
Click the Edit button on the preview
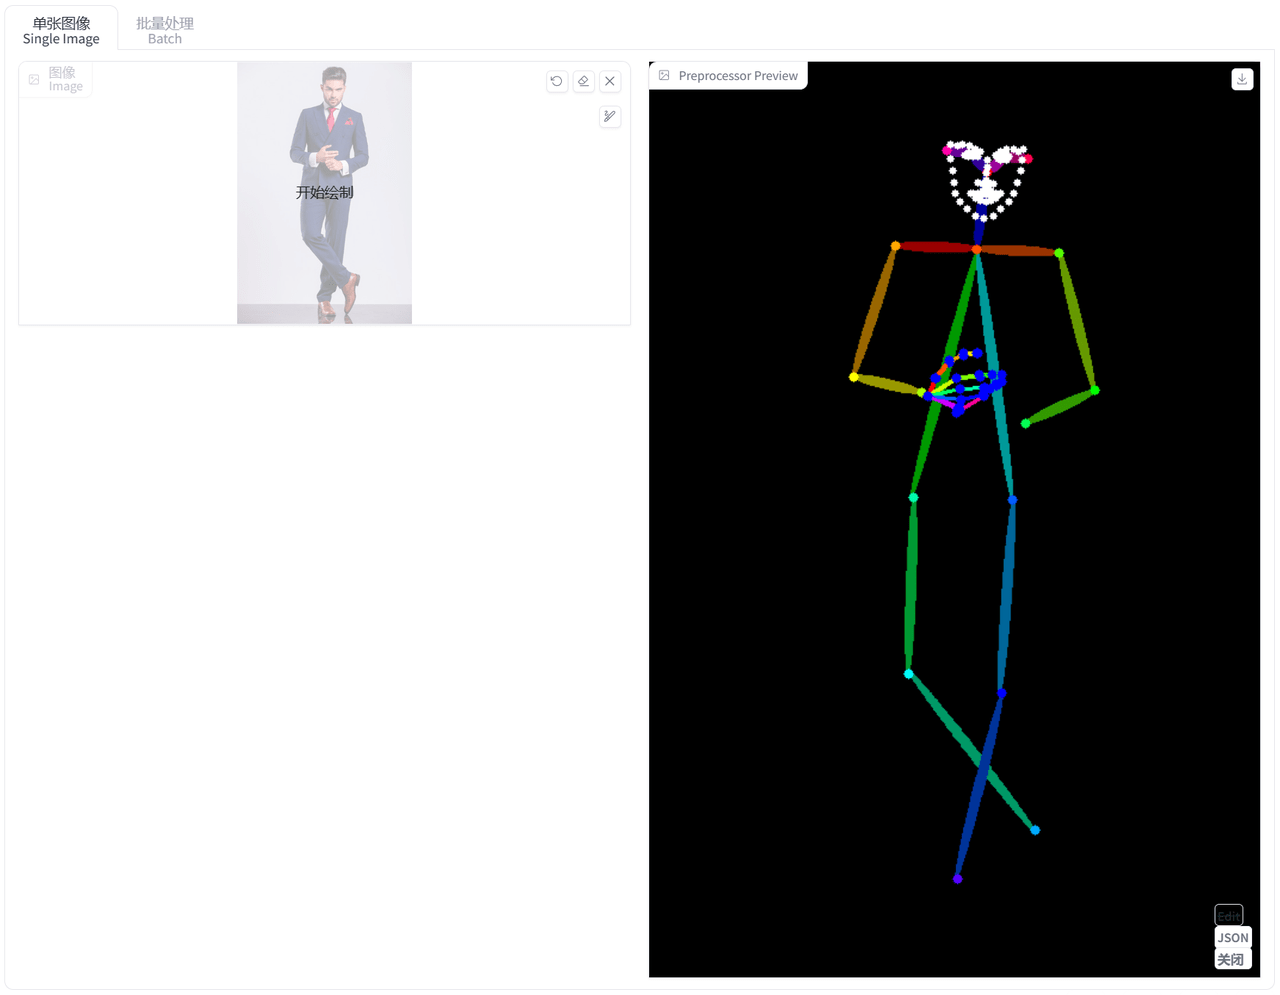tap(1228, 915)
